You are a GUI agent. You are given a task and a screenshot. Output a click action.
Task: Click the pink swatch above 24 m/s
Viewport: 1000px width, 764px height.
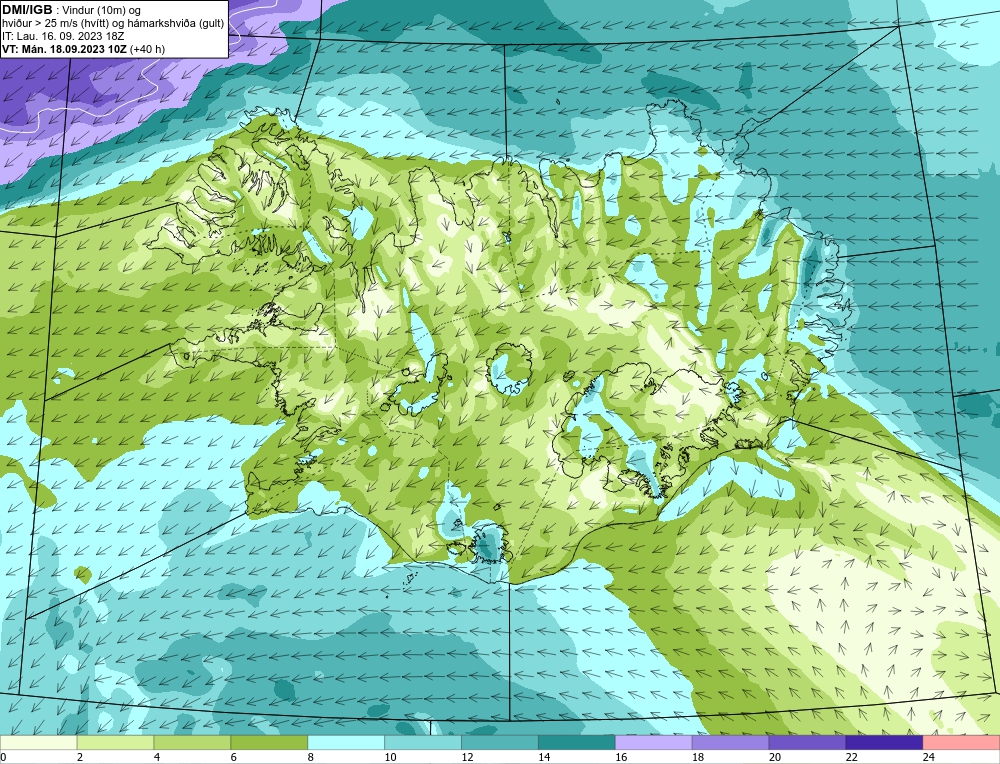(x=961, y=743)
